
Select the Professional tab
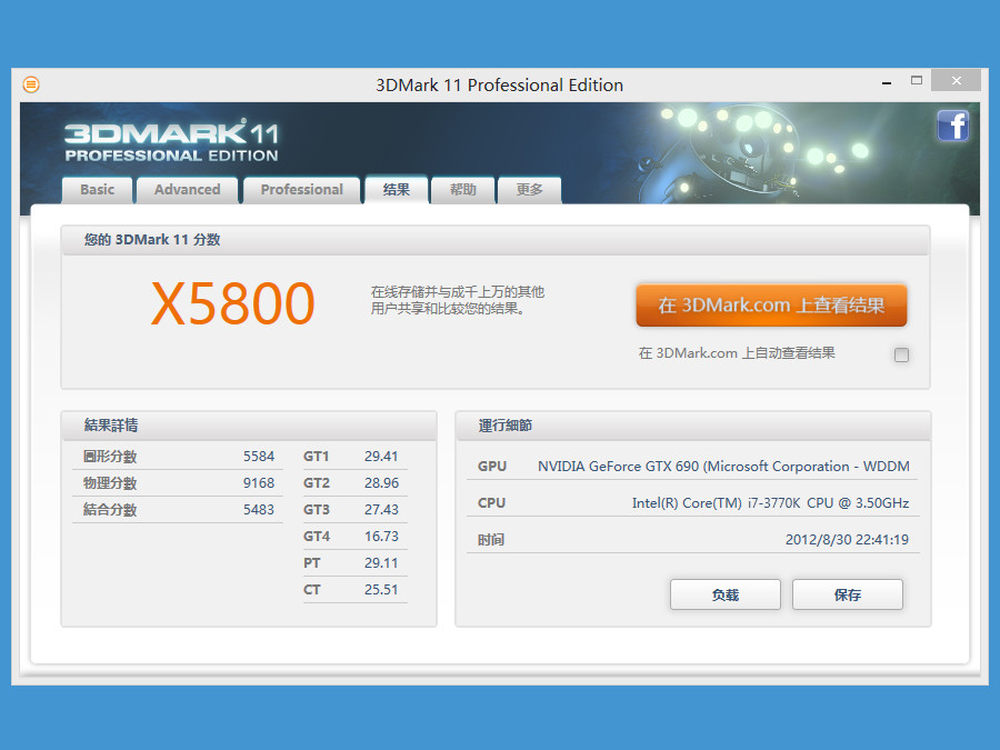(301, 190)
